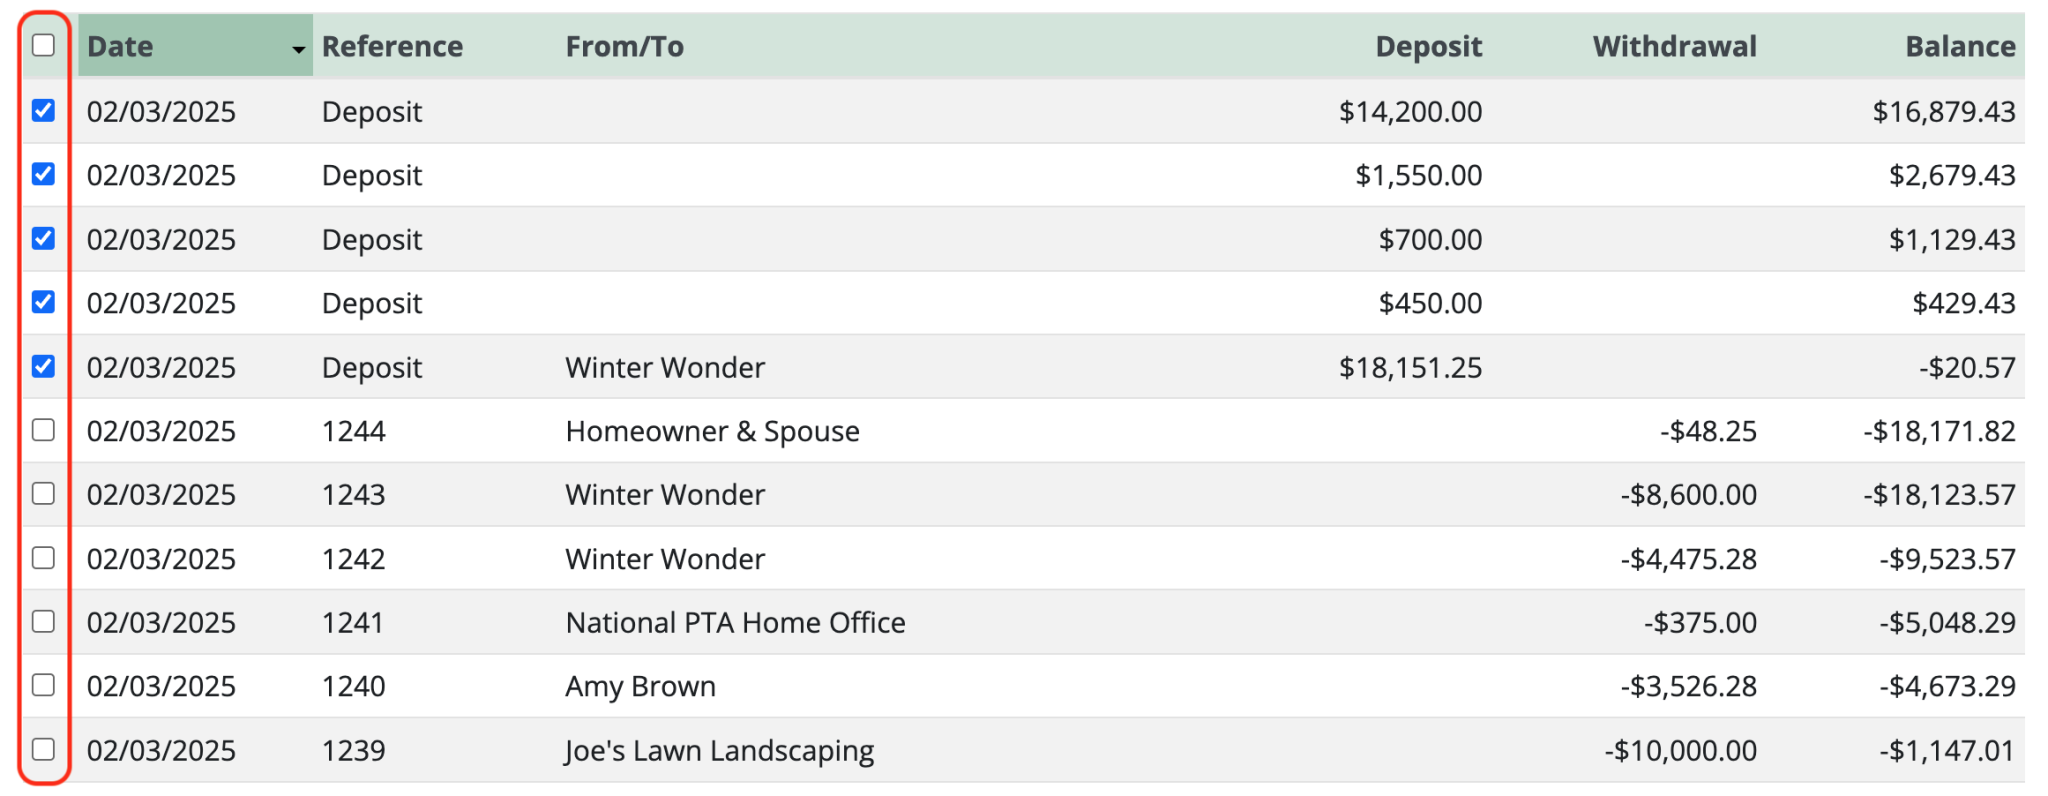The image size is (2048, 796).
Task: Uncheck the $1,550.00 deposit row checkbox
Action: (43, 174)
